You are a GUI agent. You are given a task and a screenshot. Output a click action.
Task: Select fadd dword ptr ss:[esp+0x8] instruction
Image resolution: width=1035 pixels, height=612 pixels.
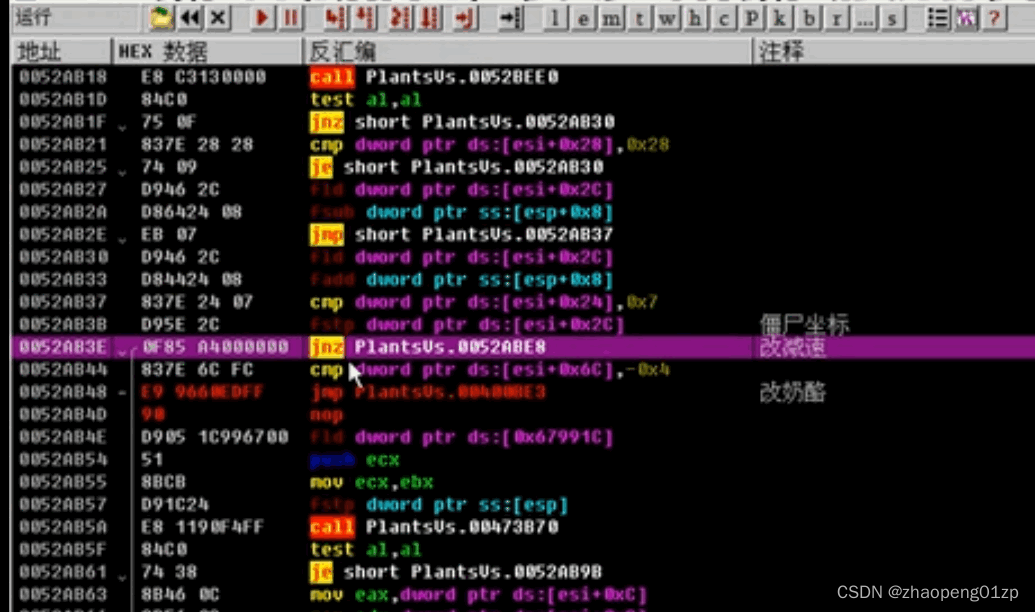pyautogui.click(x=461, y=279)
